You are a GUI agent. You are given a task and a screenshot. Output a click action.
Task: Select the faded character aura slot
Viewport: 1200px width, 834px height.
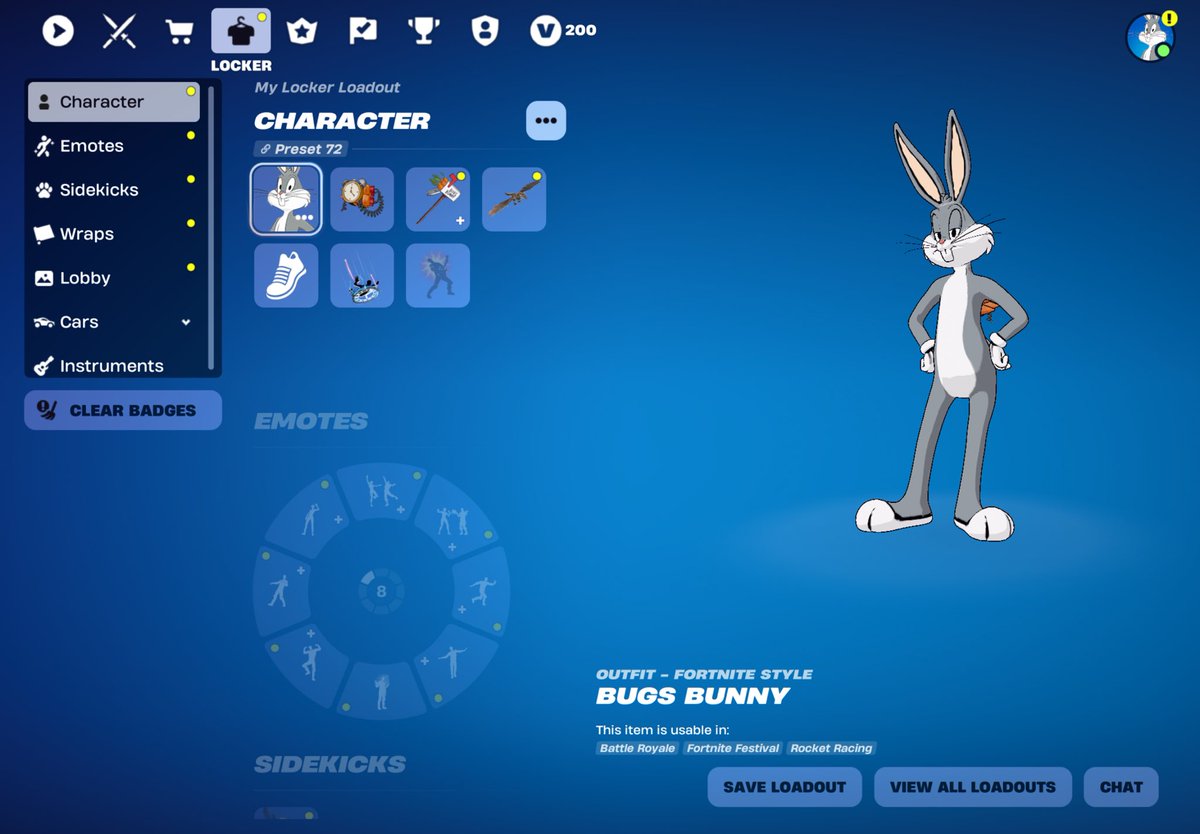438,275
